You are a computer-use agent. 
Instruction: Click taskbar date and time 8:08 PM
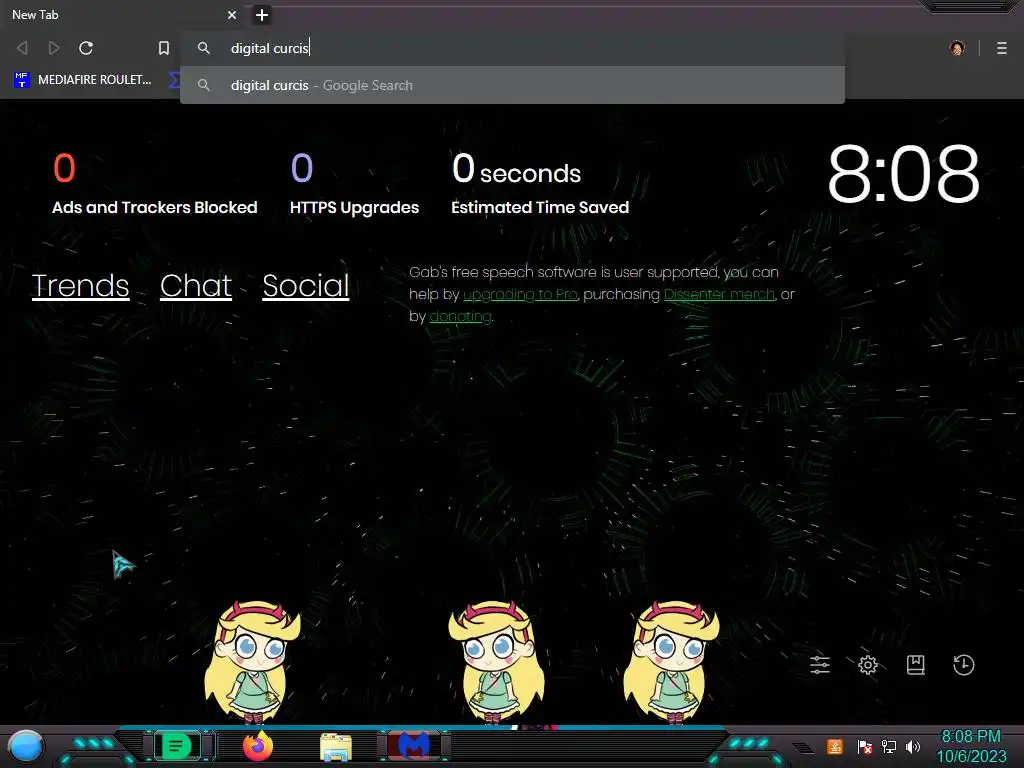click(x=971, y=746)
